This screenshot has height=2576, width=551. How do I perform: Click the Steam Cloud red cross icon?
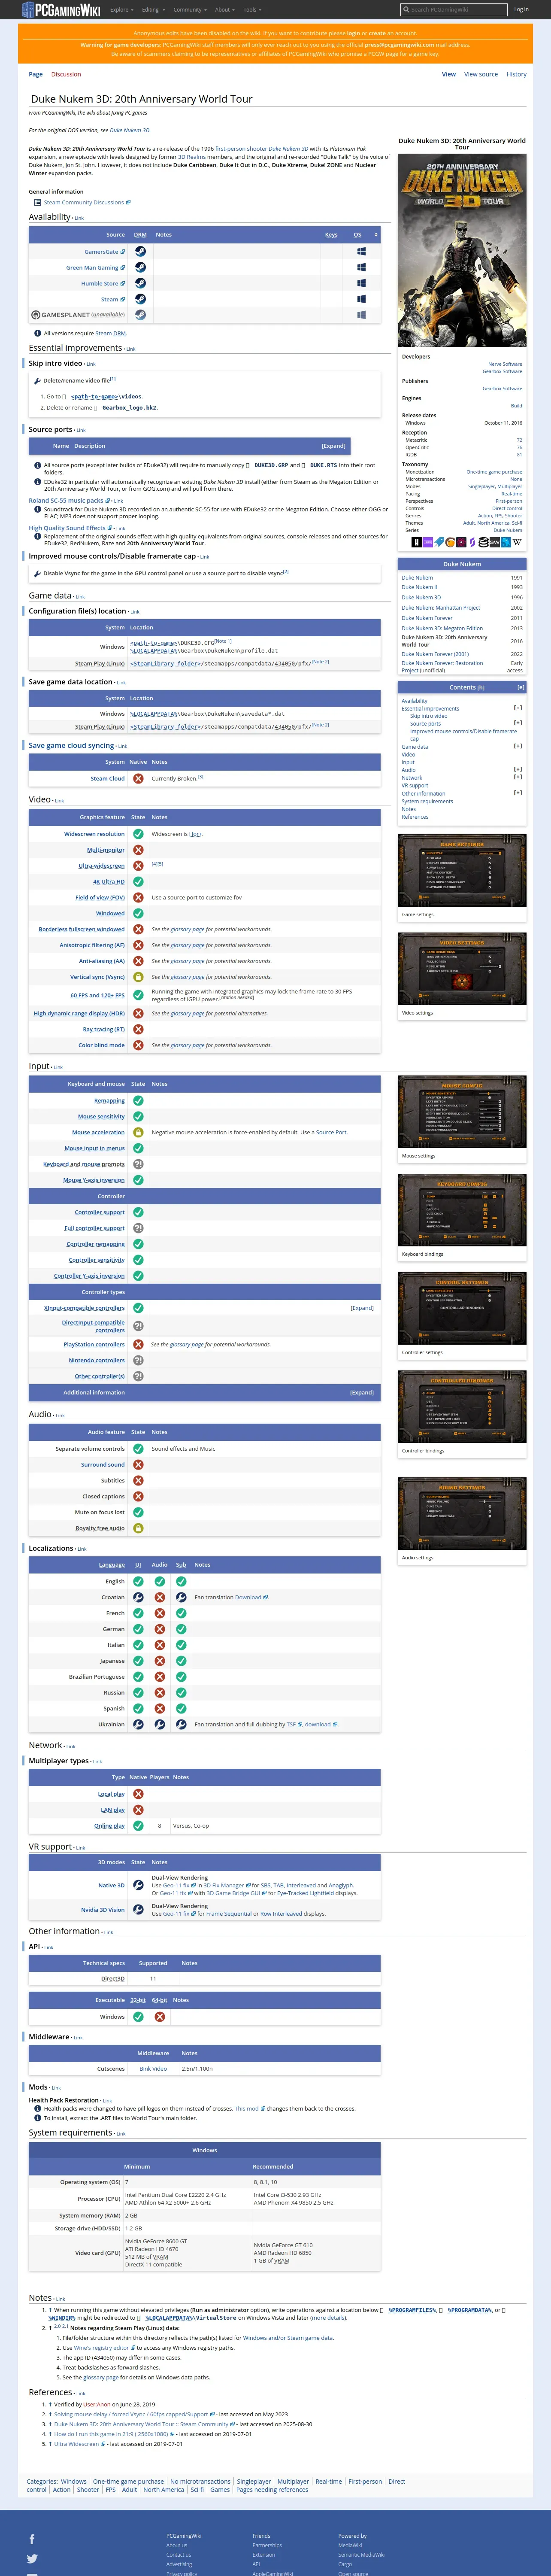click(138, 778)
